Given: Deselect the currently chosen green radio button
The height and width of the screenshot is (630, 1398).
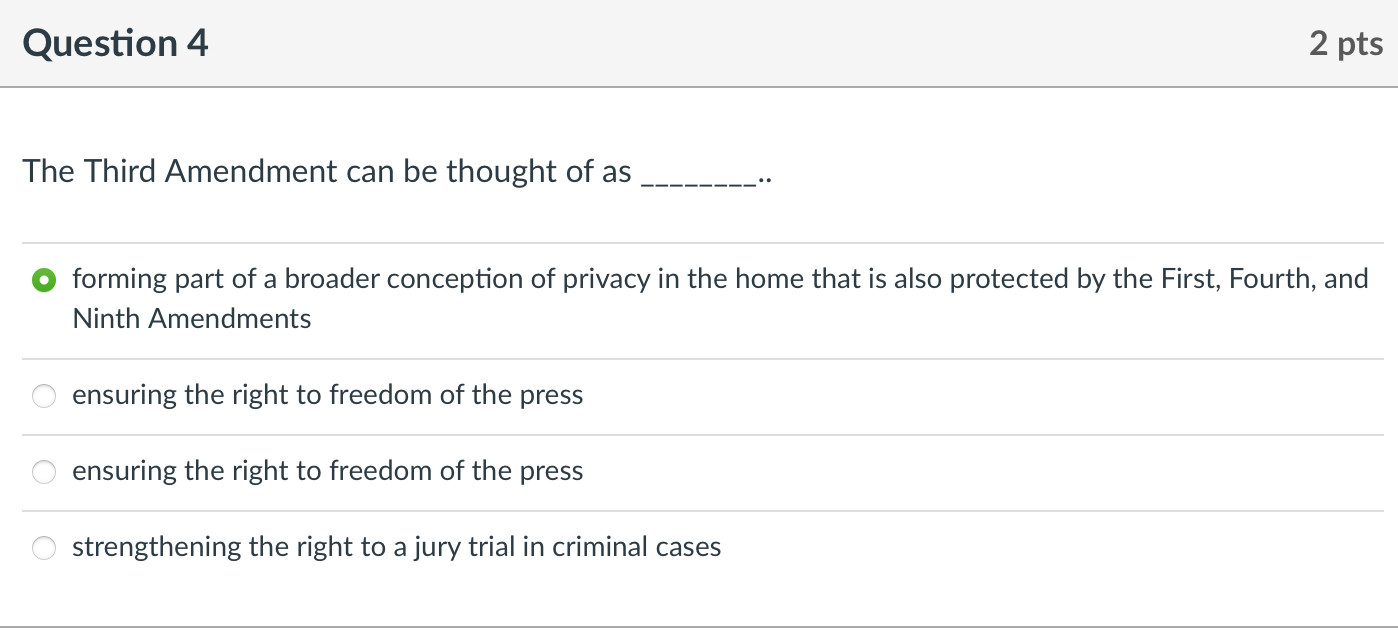Looking at the screenshot, I should click(x=44, y=280).
